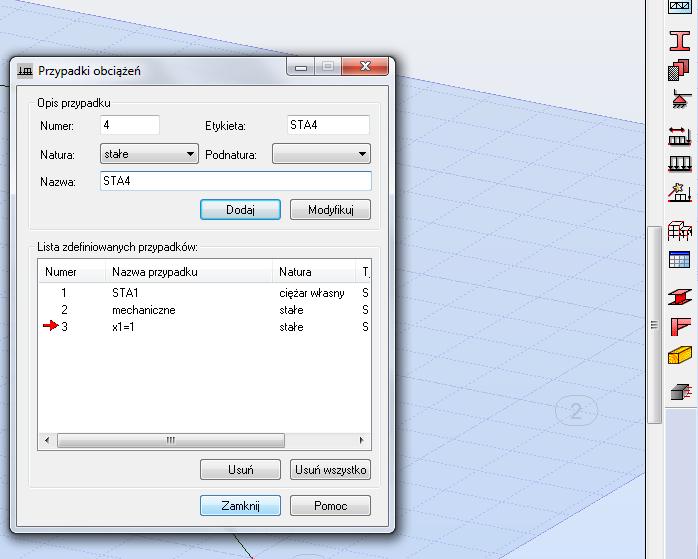
Task: Open the supports definition tool
Action: click(x=680, y=99)
